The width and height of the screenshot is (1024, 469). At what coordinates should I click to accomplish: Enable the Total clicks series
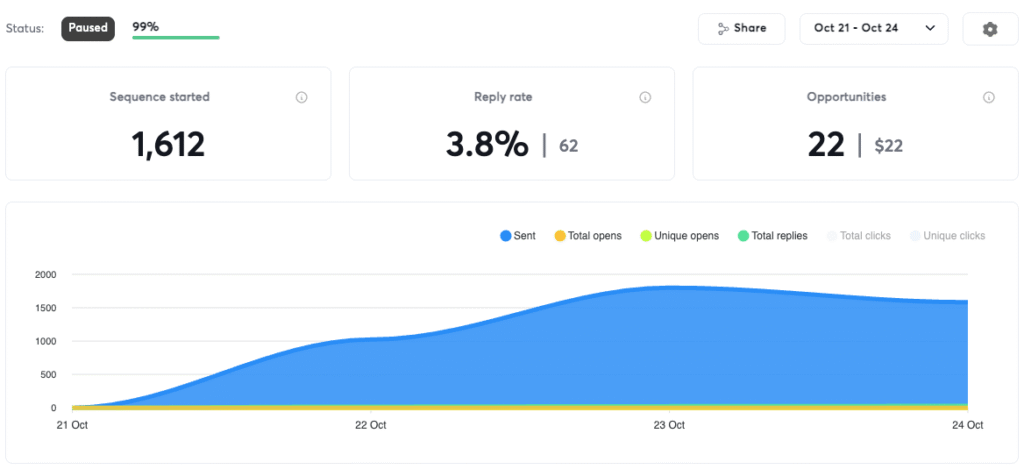tap(859, 236)
